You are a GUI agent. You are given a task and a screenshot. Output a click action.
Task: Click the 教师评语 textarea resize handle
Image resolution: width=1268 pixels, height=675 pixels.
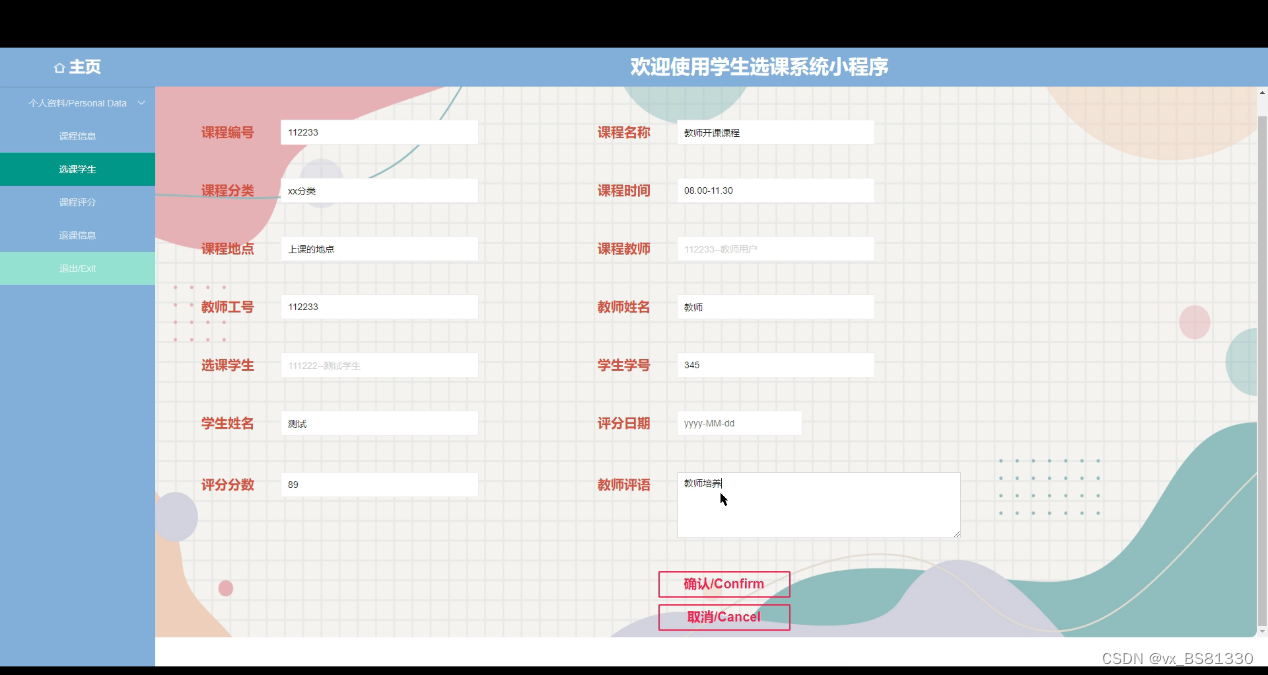coord(955,533)
